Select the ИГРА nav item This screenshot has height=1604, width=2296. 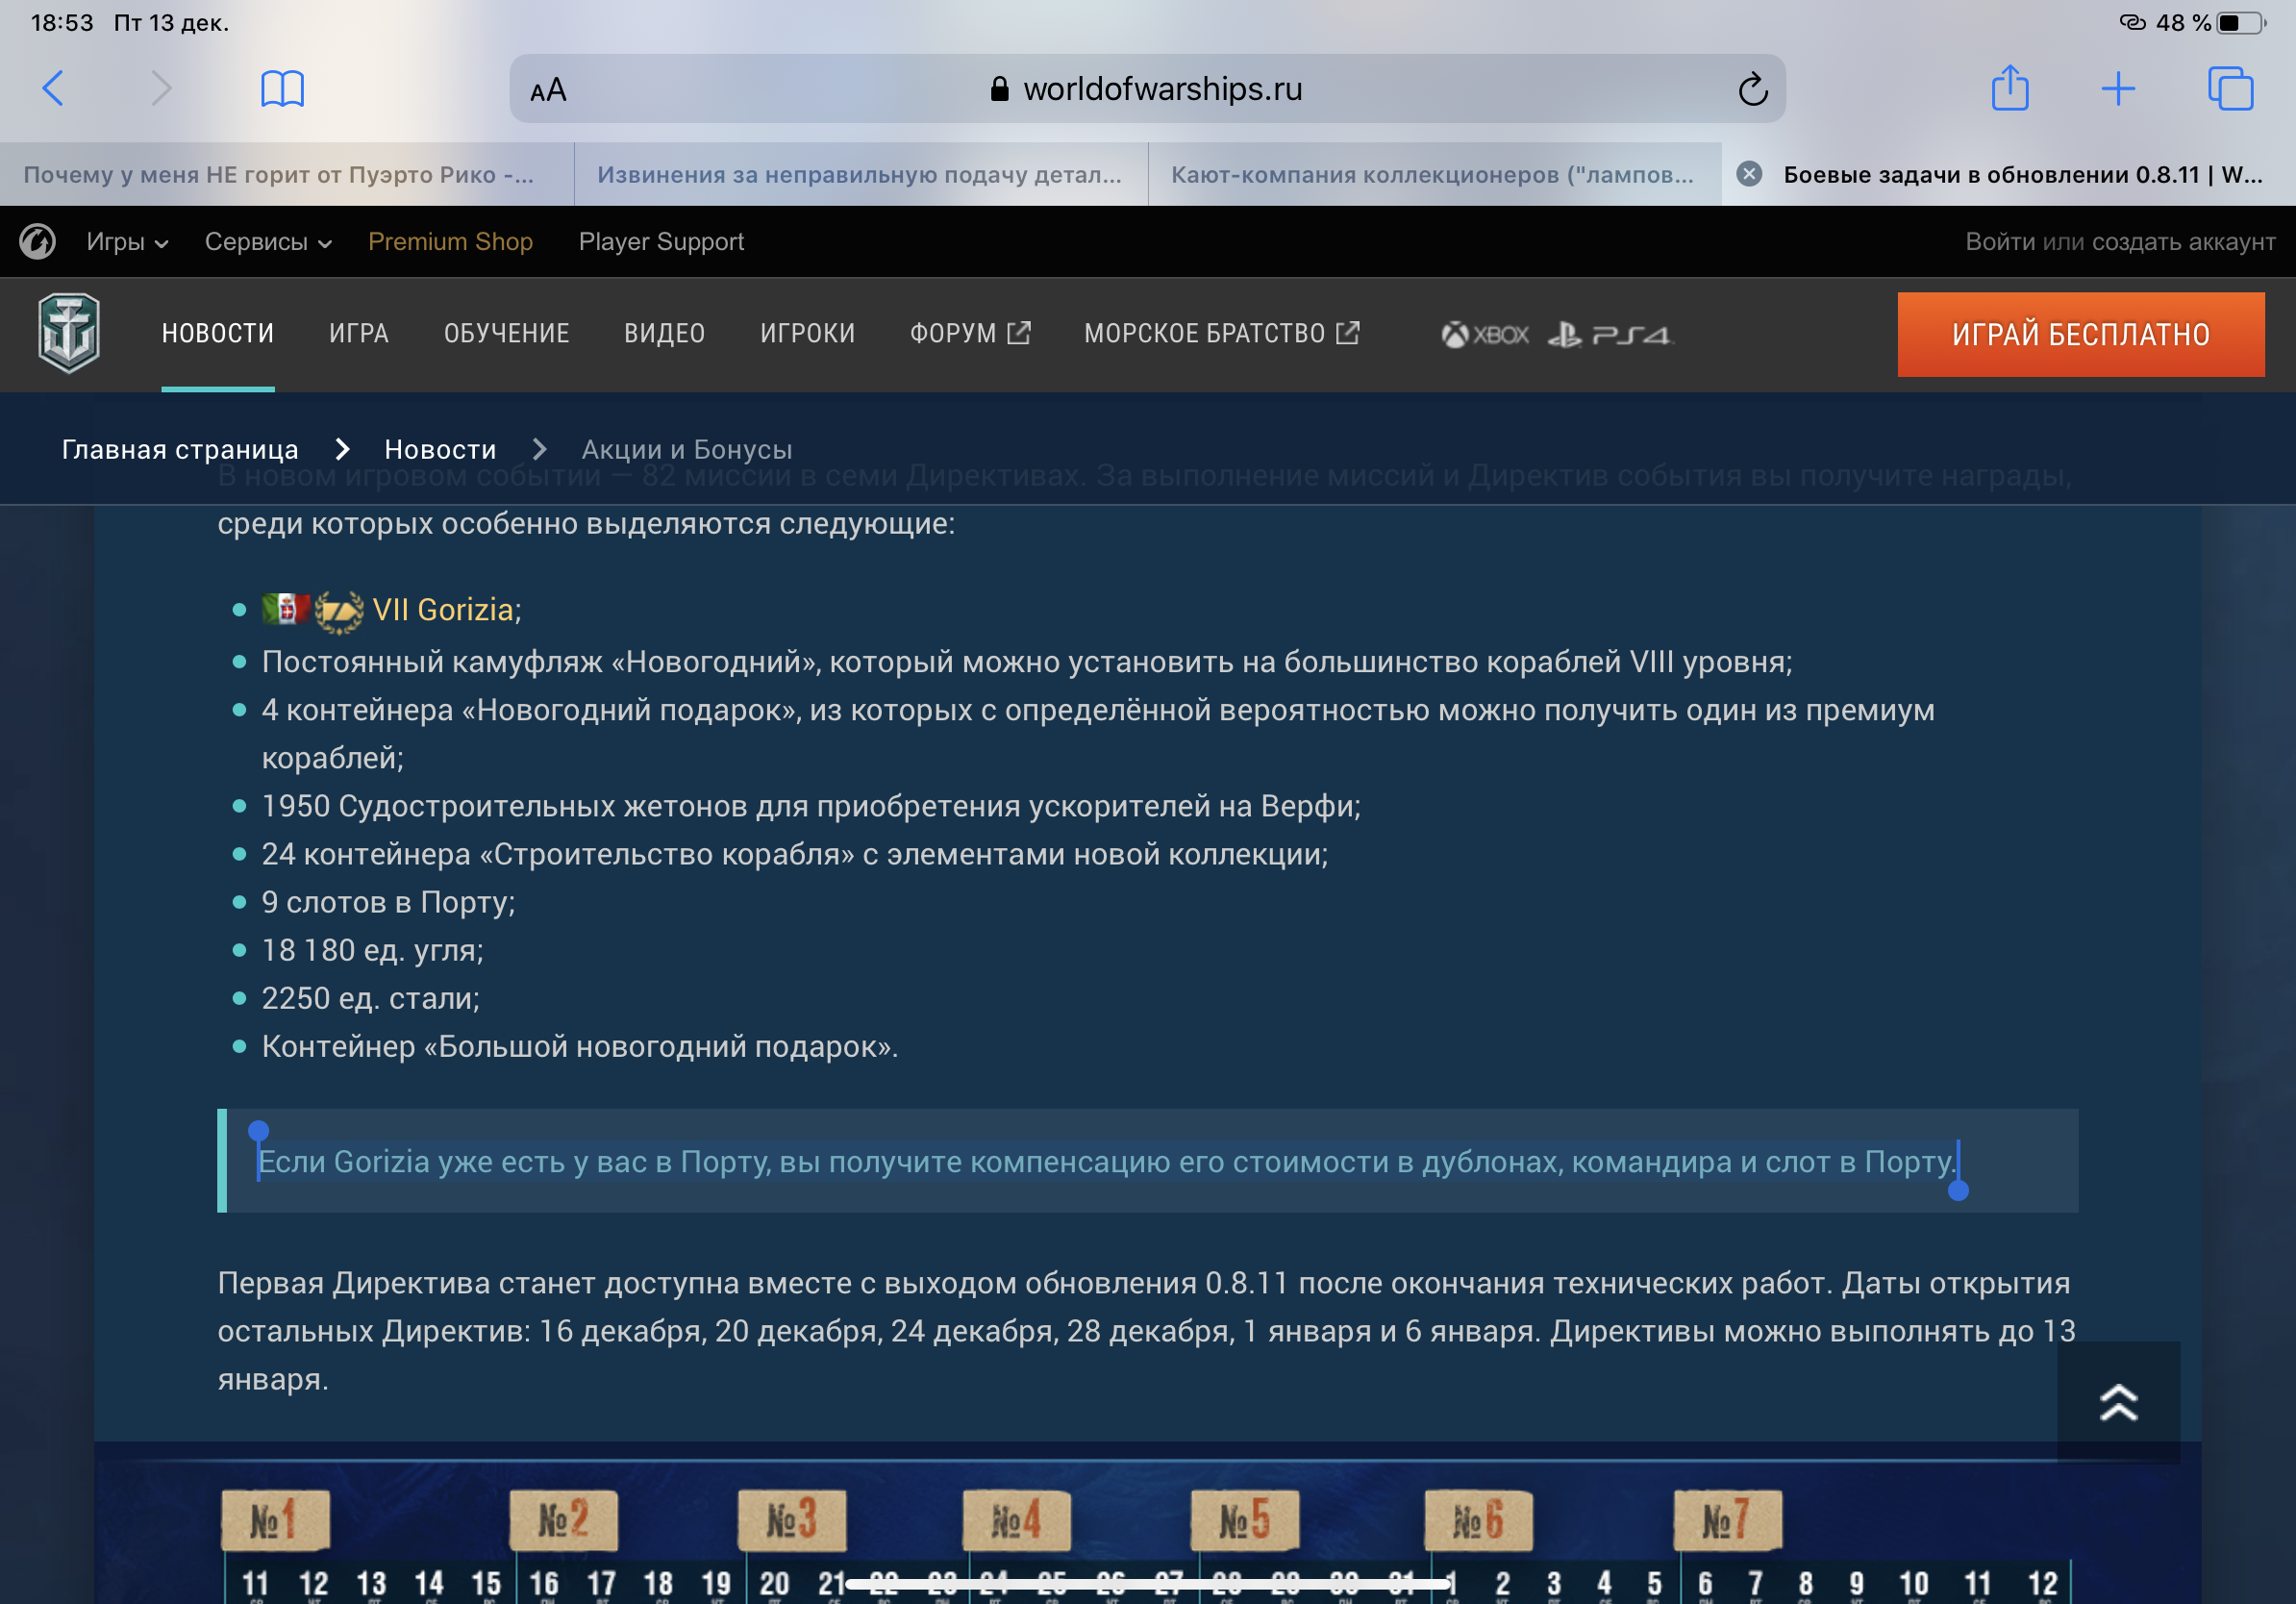click(359, 333)
